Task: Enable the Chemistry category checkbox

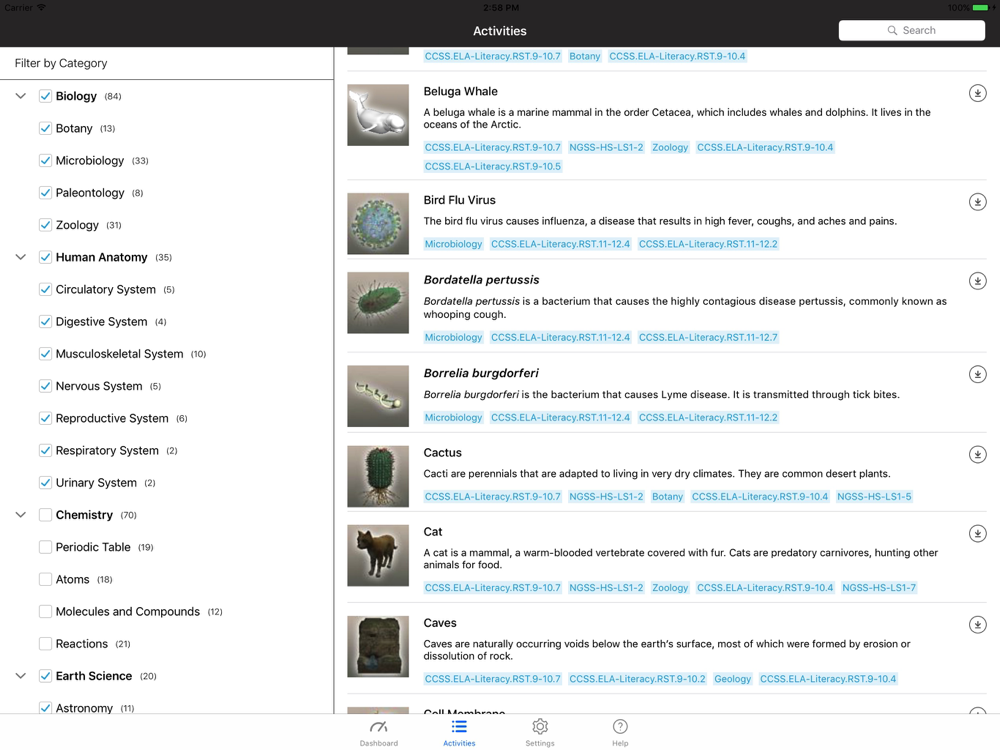Action: point(45,515)
